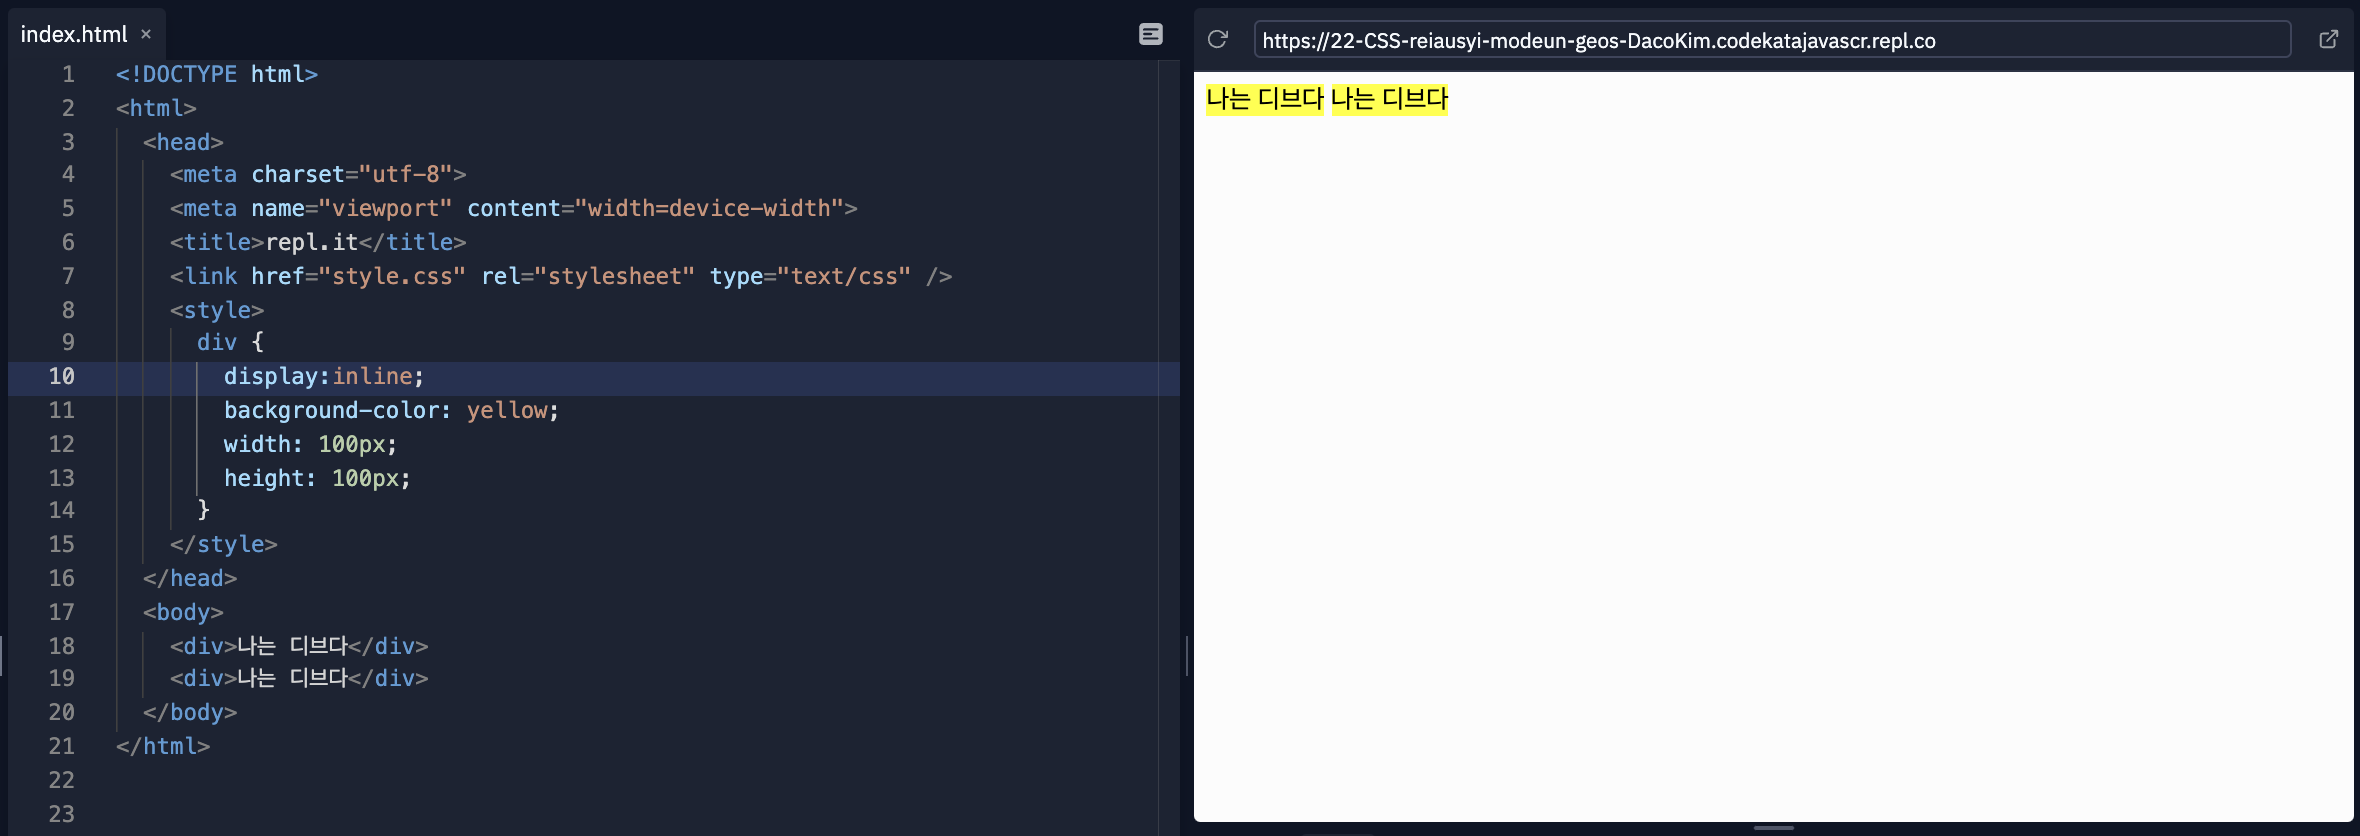Click line number 1 in gutter
Image resolution: width=2360 pixels, height=836 pixels.
tap(68, 74)
